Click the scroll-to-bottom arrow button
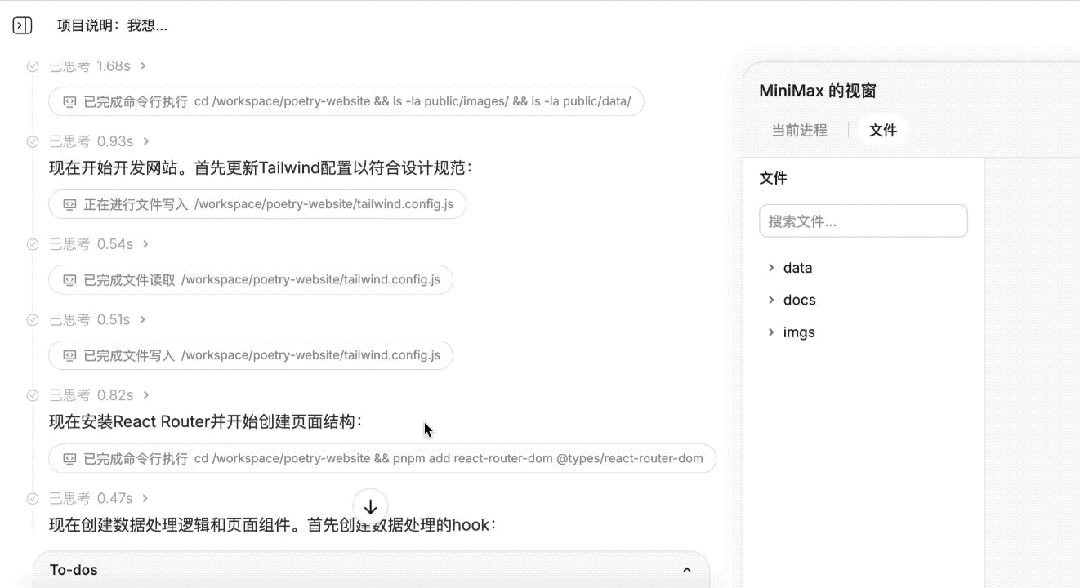Image resolution: width=1080 pixels, height=588 pixels. coord(370,507)
